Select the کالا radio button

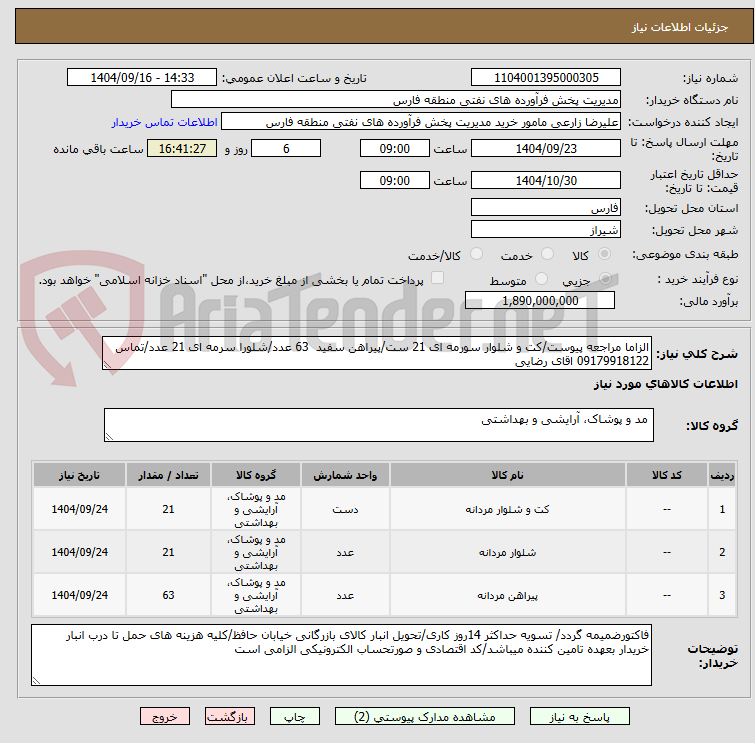604,254
